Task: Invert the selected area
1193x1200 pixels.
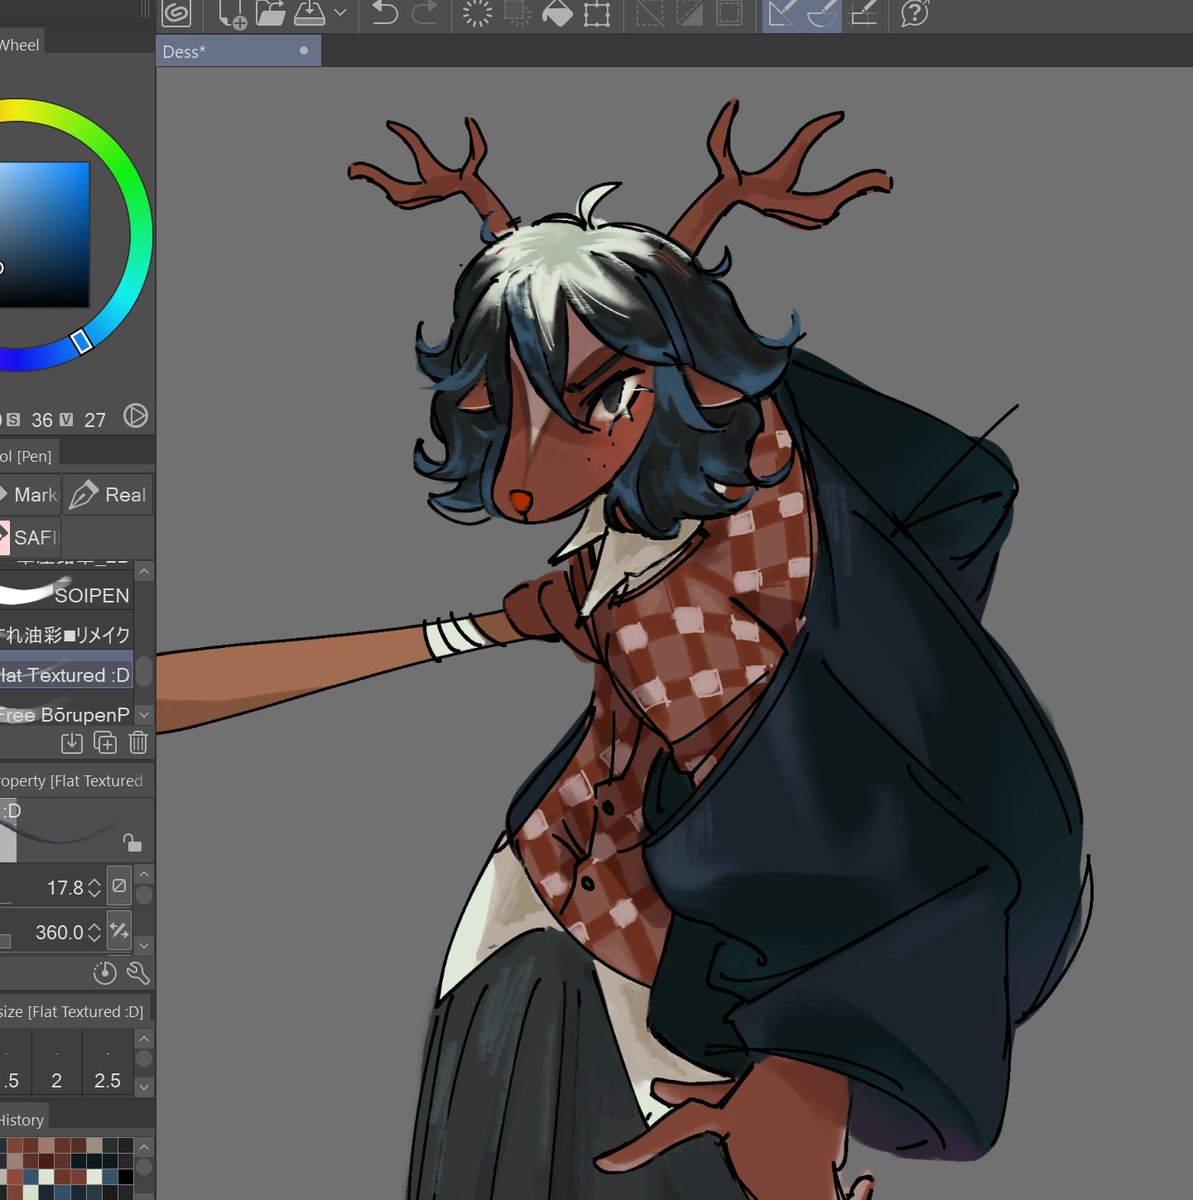Action: tap(690, 13)
